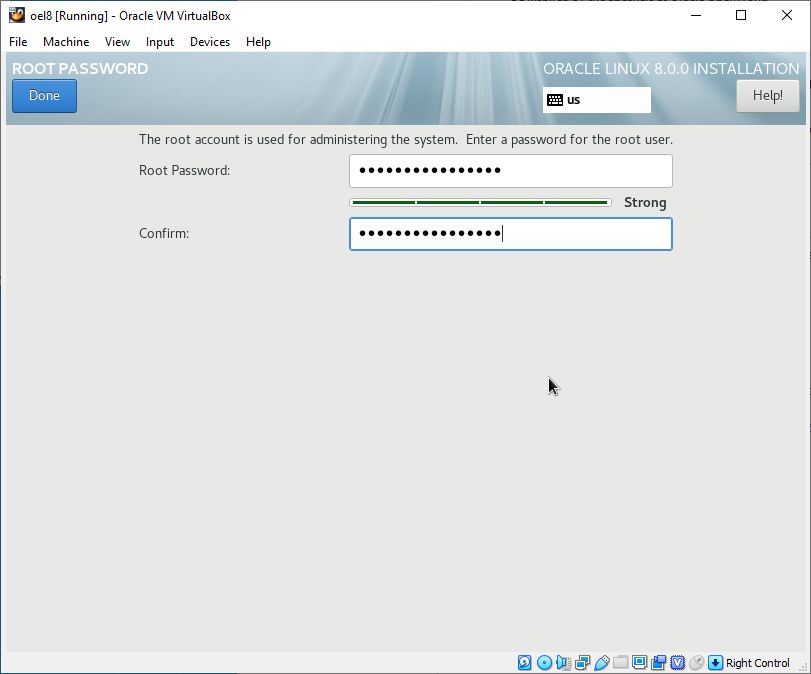Click the audio status icon

(563, 663)
